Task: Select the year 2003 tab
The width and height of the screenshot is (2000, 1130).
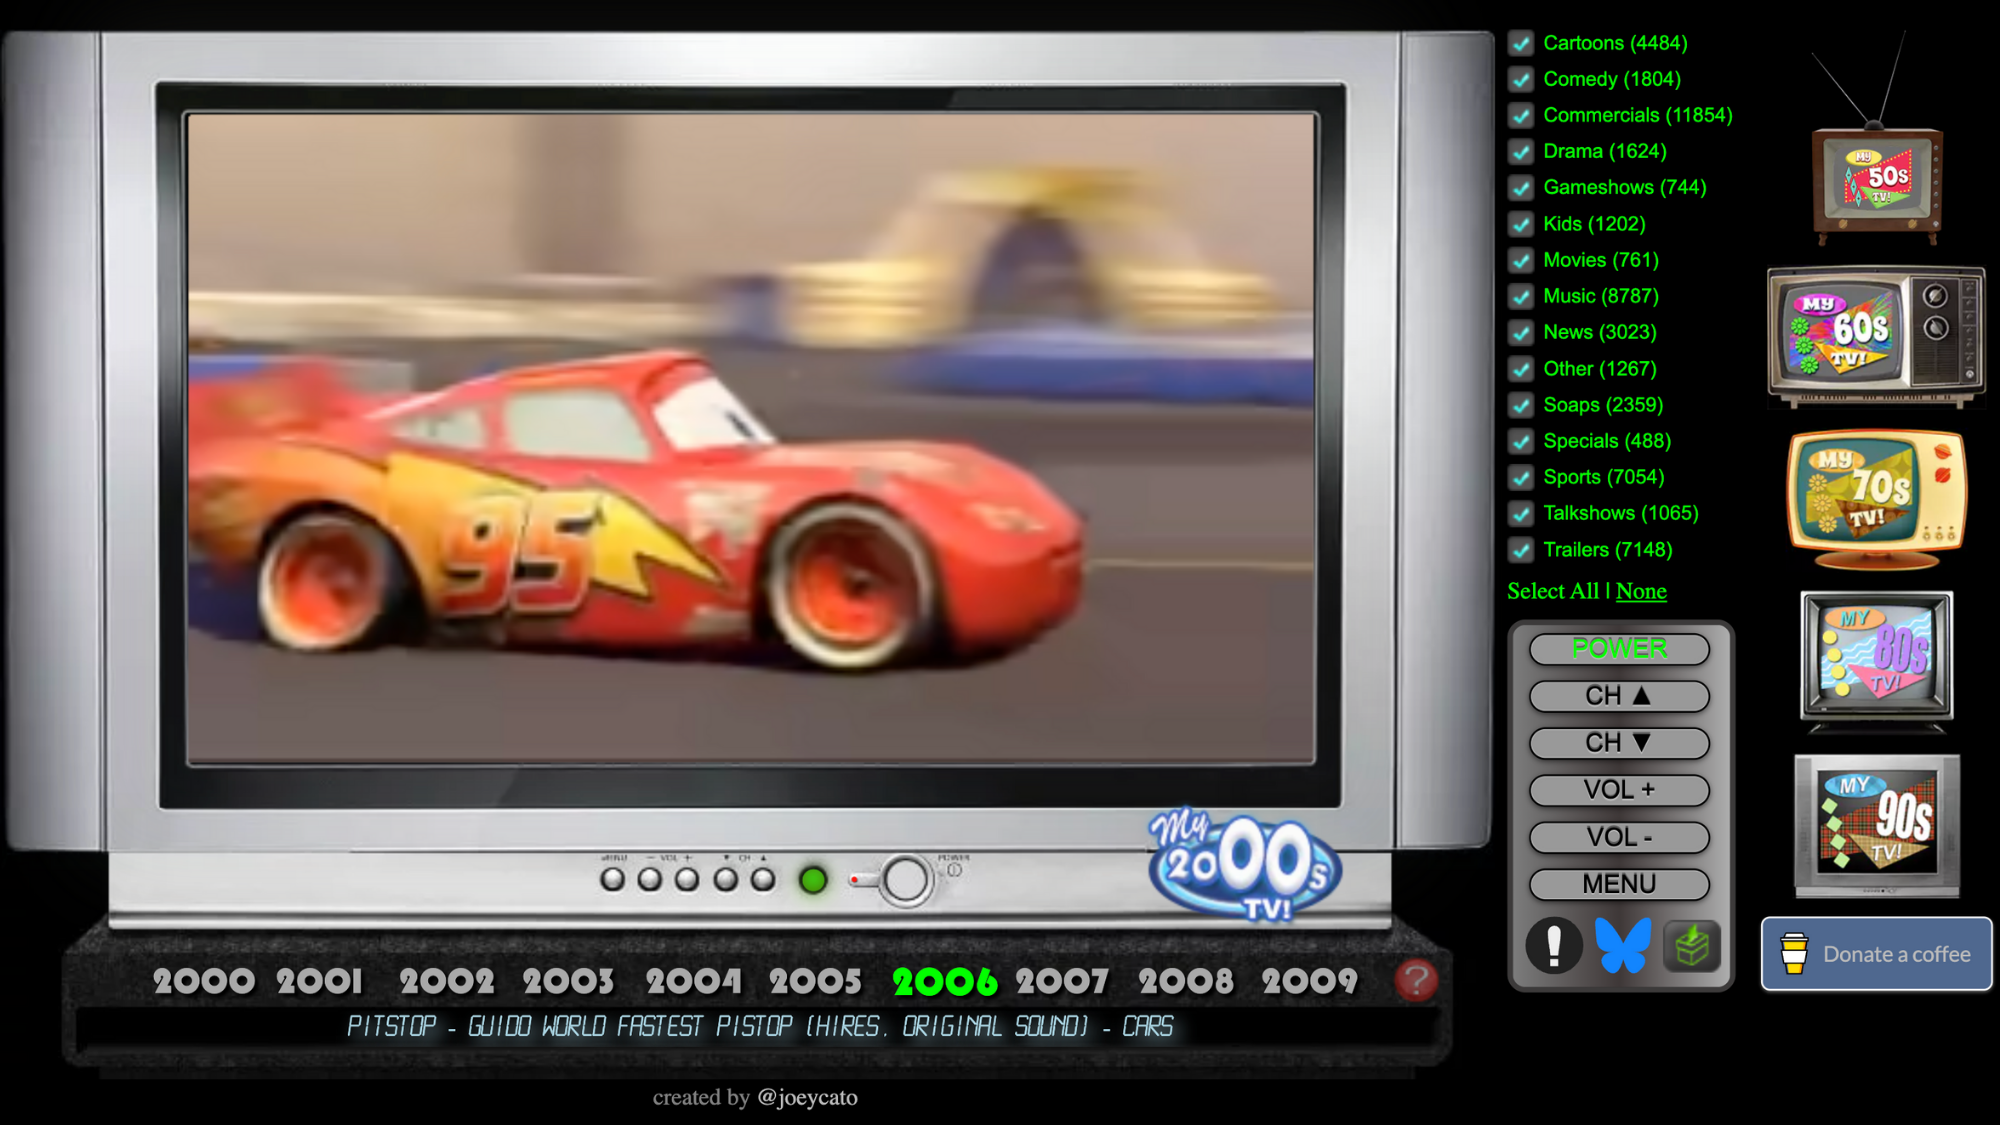Action: (568, 982)
